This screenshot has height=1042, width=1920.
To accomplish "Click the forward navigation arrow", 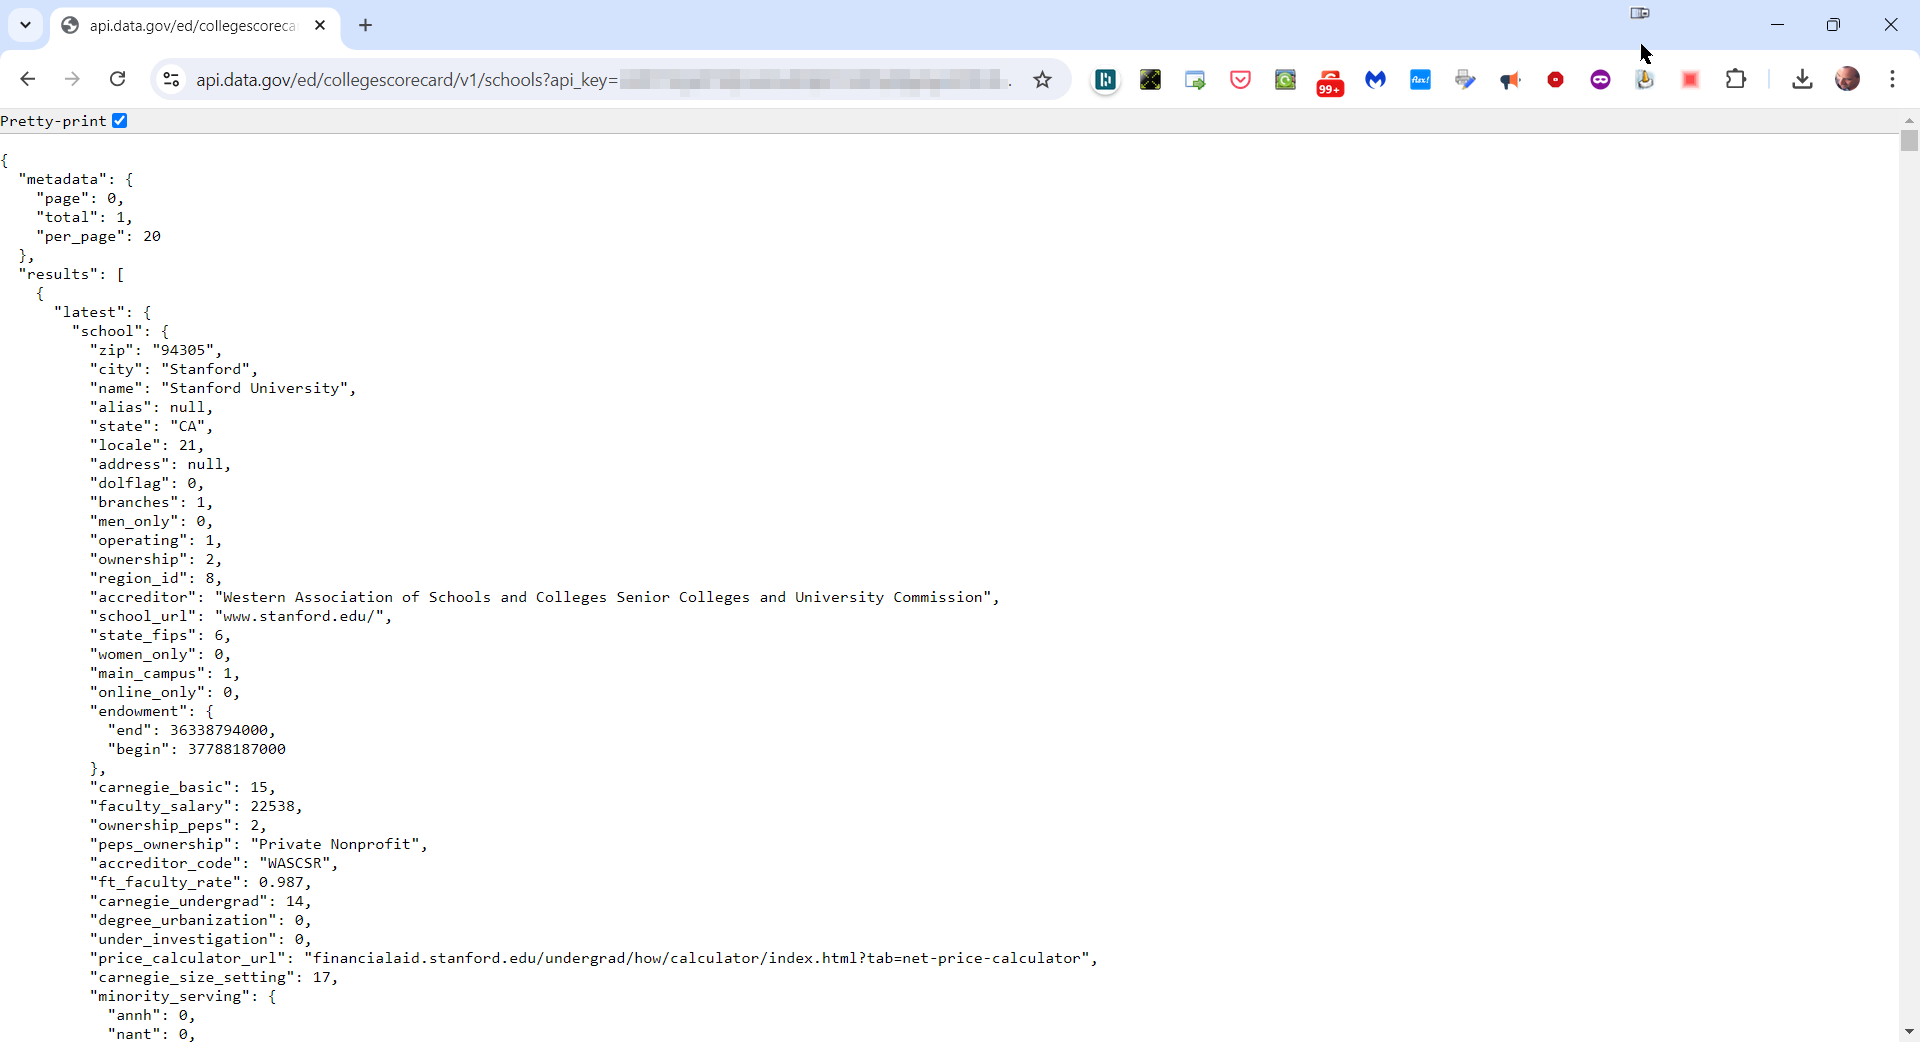I will click(x=72, y=79).
